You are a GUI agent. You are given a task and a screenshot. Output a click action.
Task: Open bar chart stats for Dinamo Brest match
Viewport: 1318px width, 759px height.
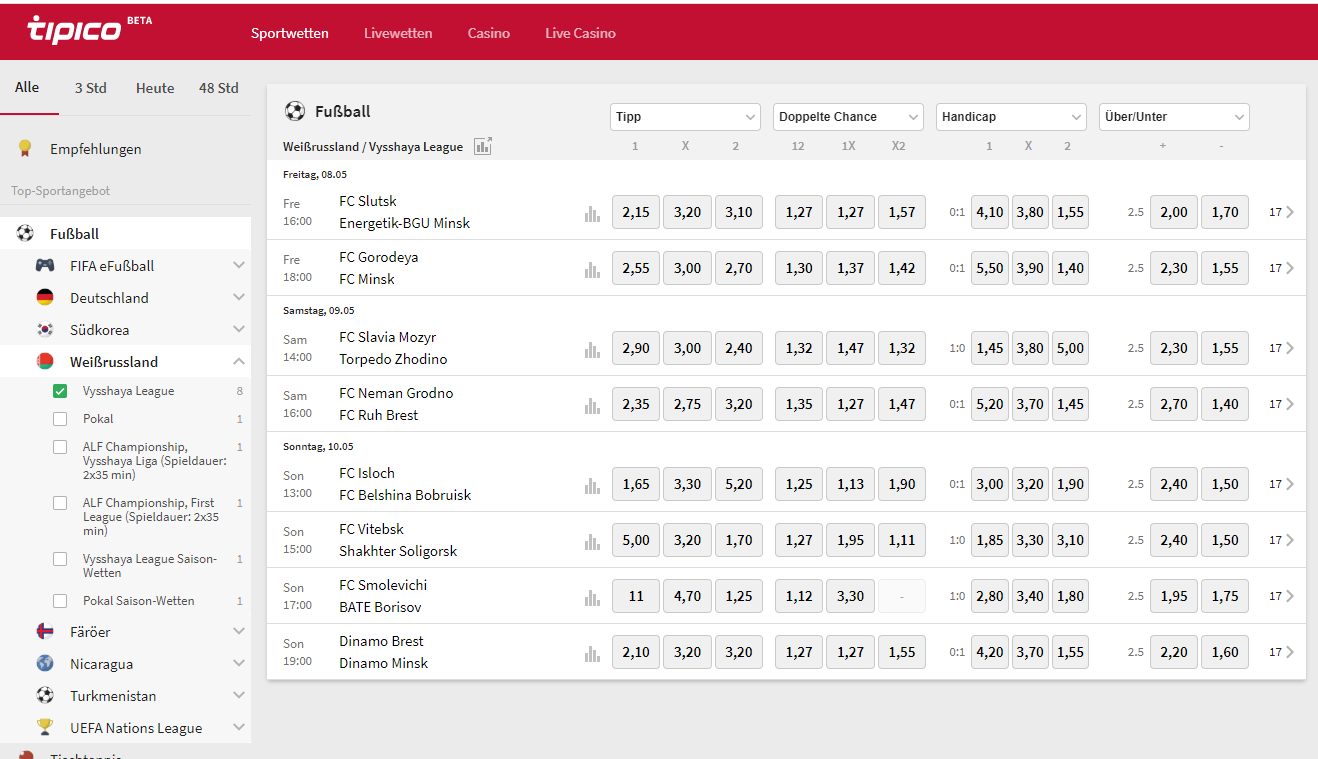592,653
